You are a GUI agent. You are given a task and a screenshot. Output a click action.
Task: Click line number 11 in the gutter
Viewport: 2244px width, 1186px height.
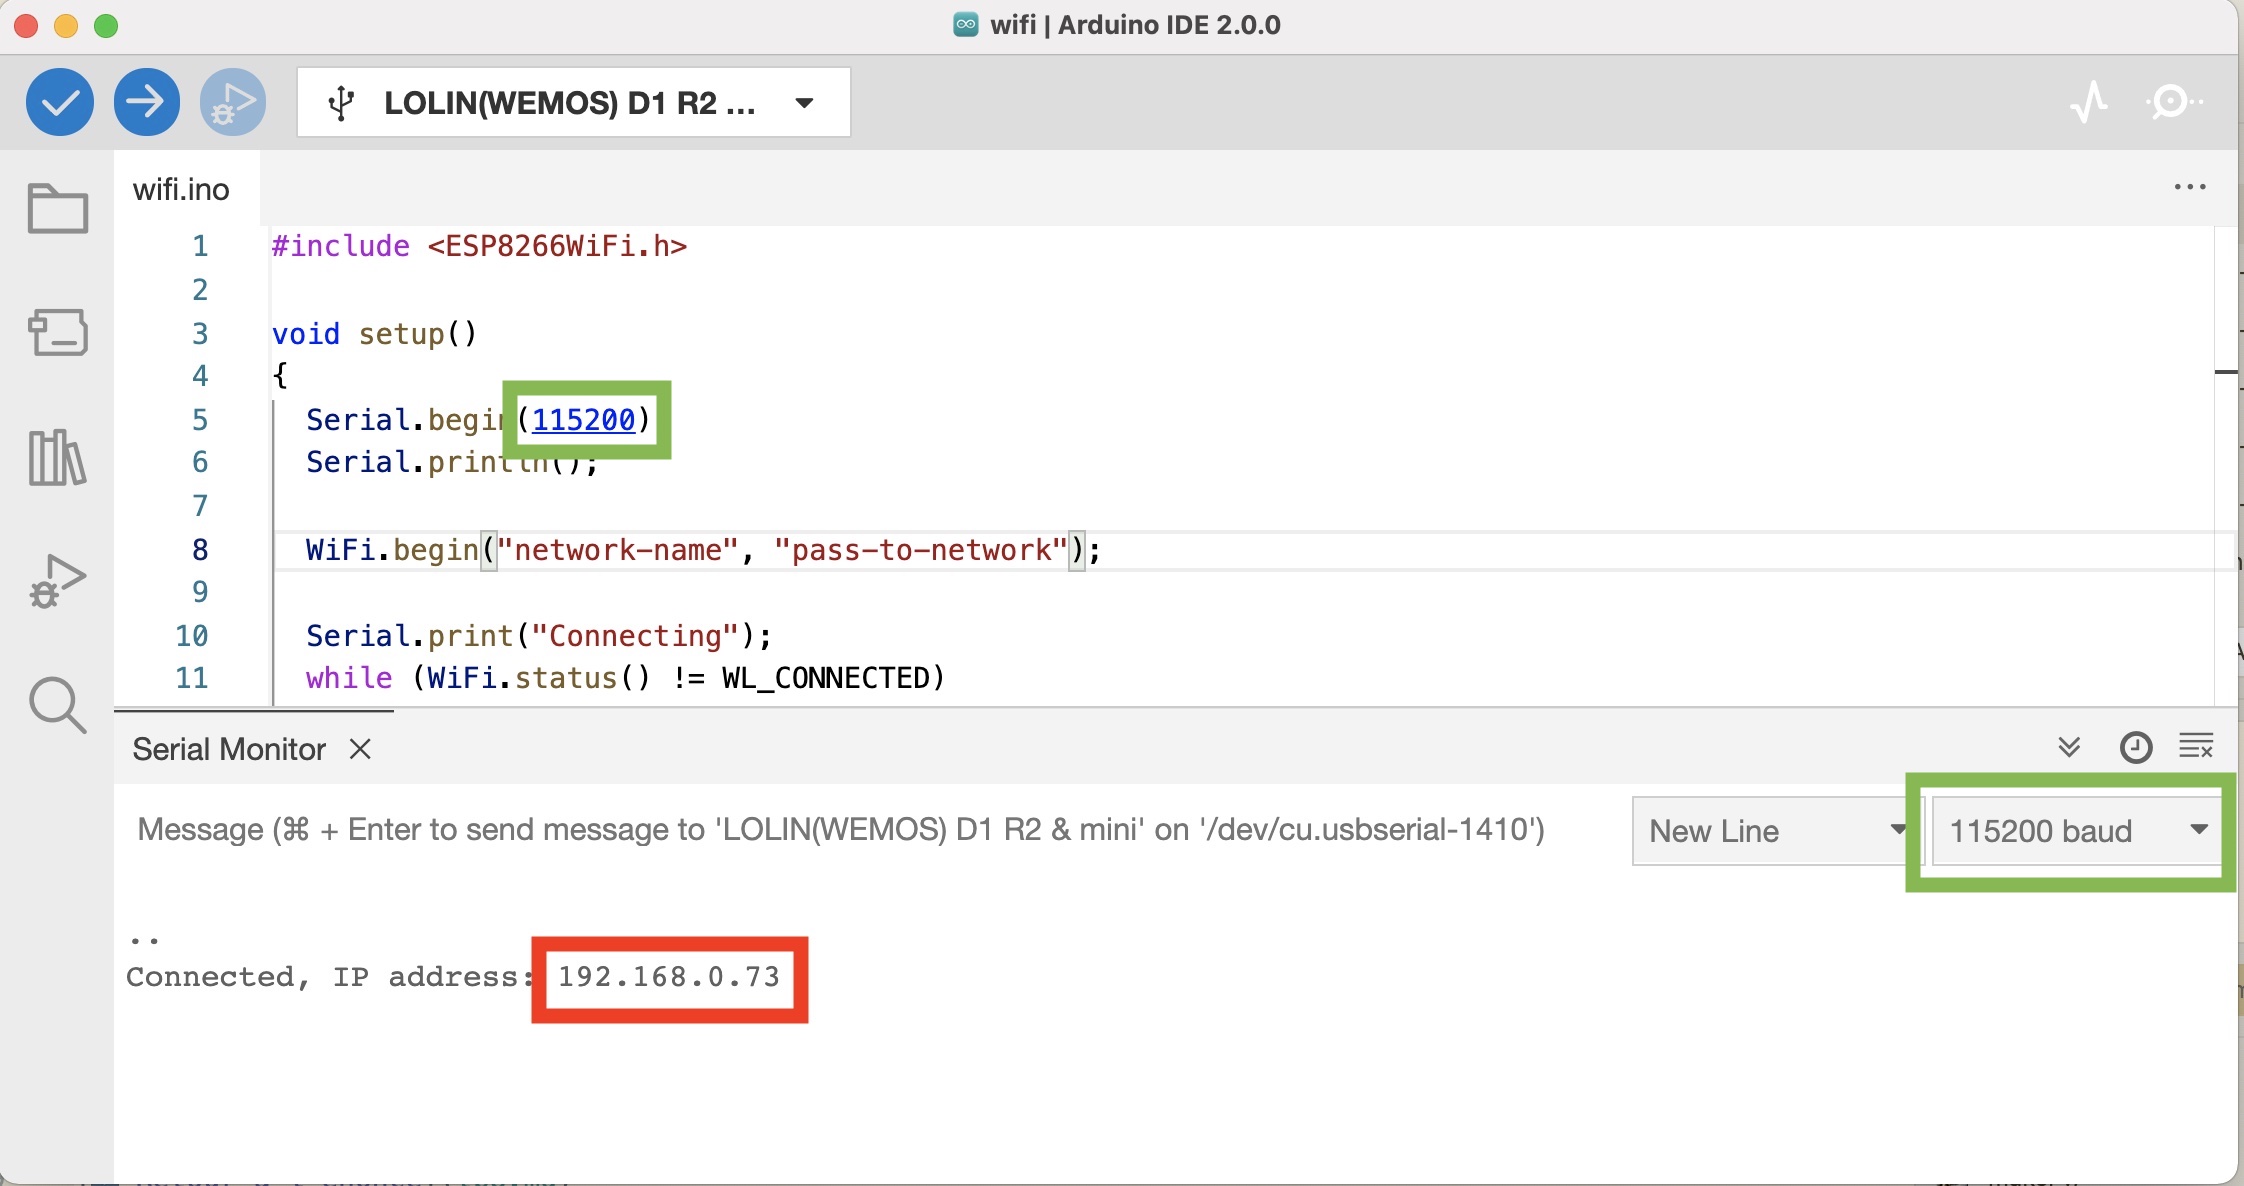[192, 678]
